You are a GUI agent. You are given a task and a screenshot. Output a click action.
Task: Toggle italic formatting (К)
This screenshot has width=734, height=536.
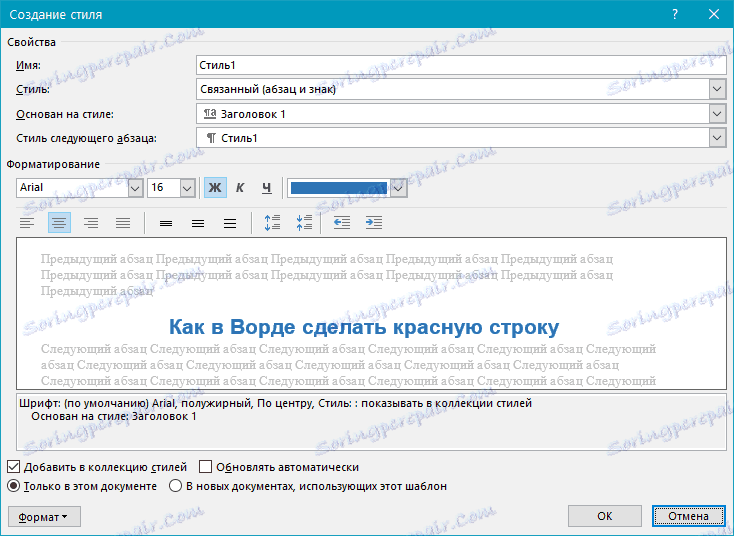pos(240,188)
